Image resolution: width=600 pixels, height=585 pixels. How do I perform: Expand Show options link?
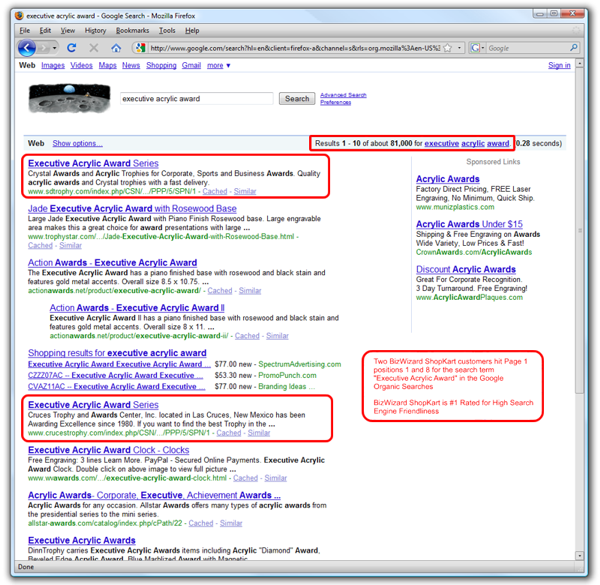pyautogui.click(x=78, y=143)
